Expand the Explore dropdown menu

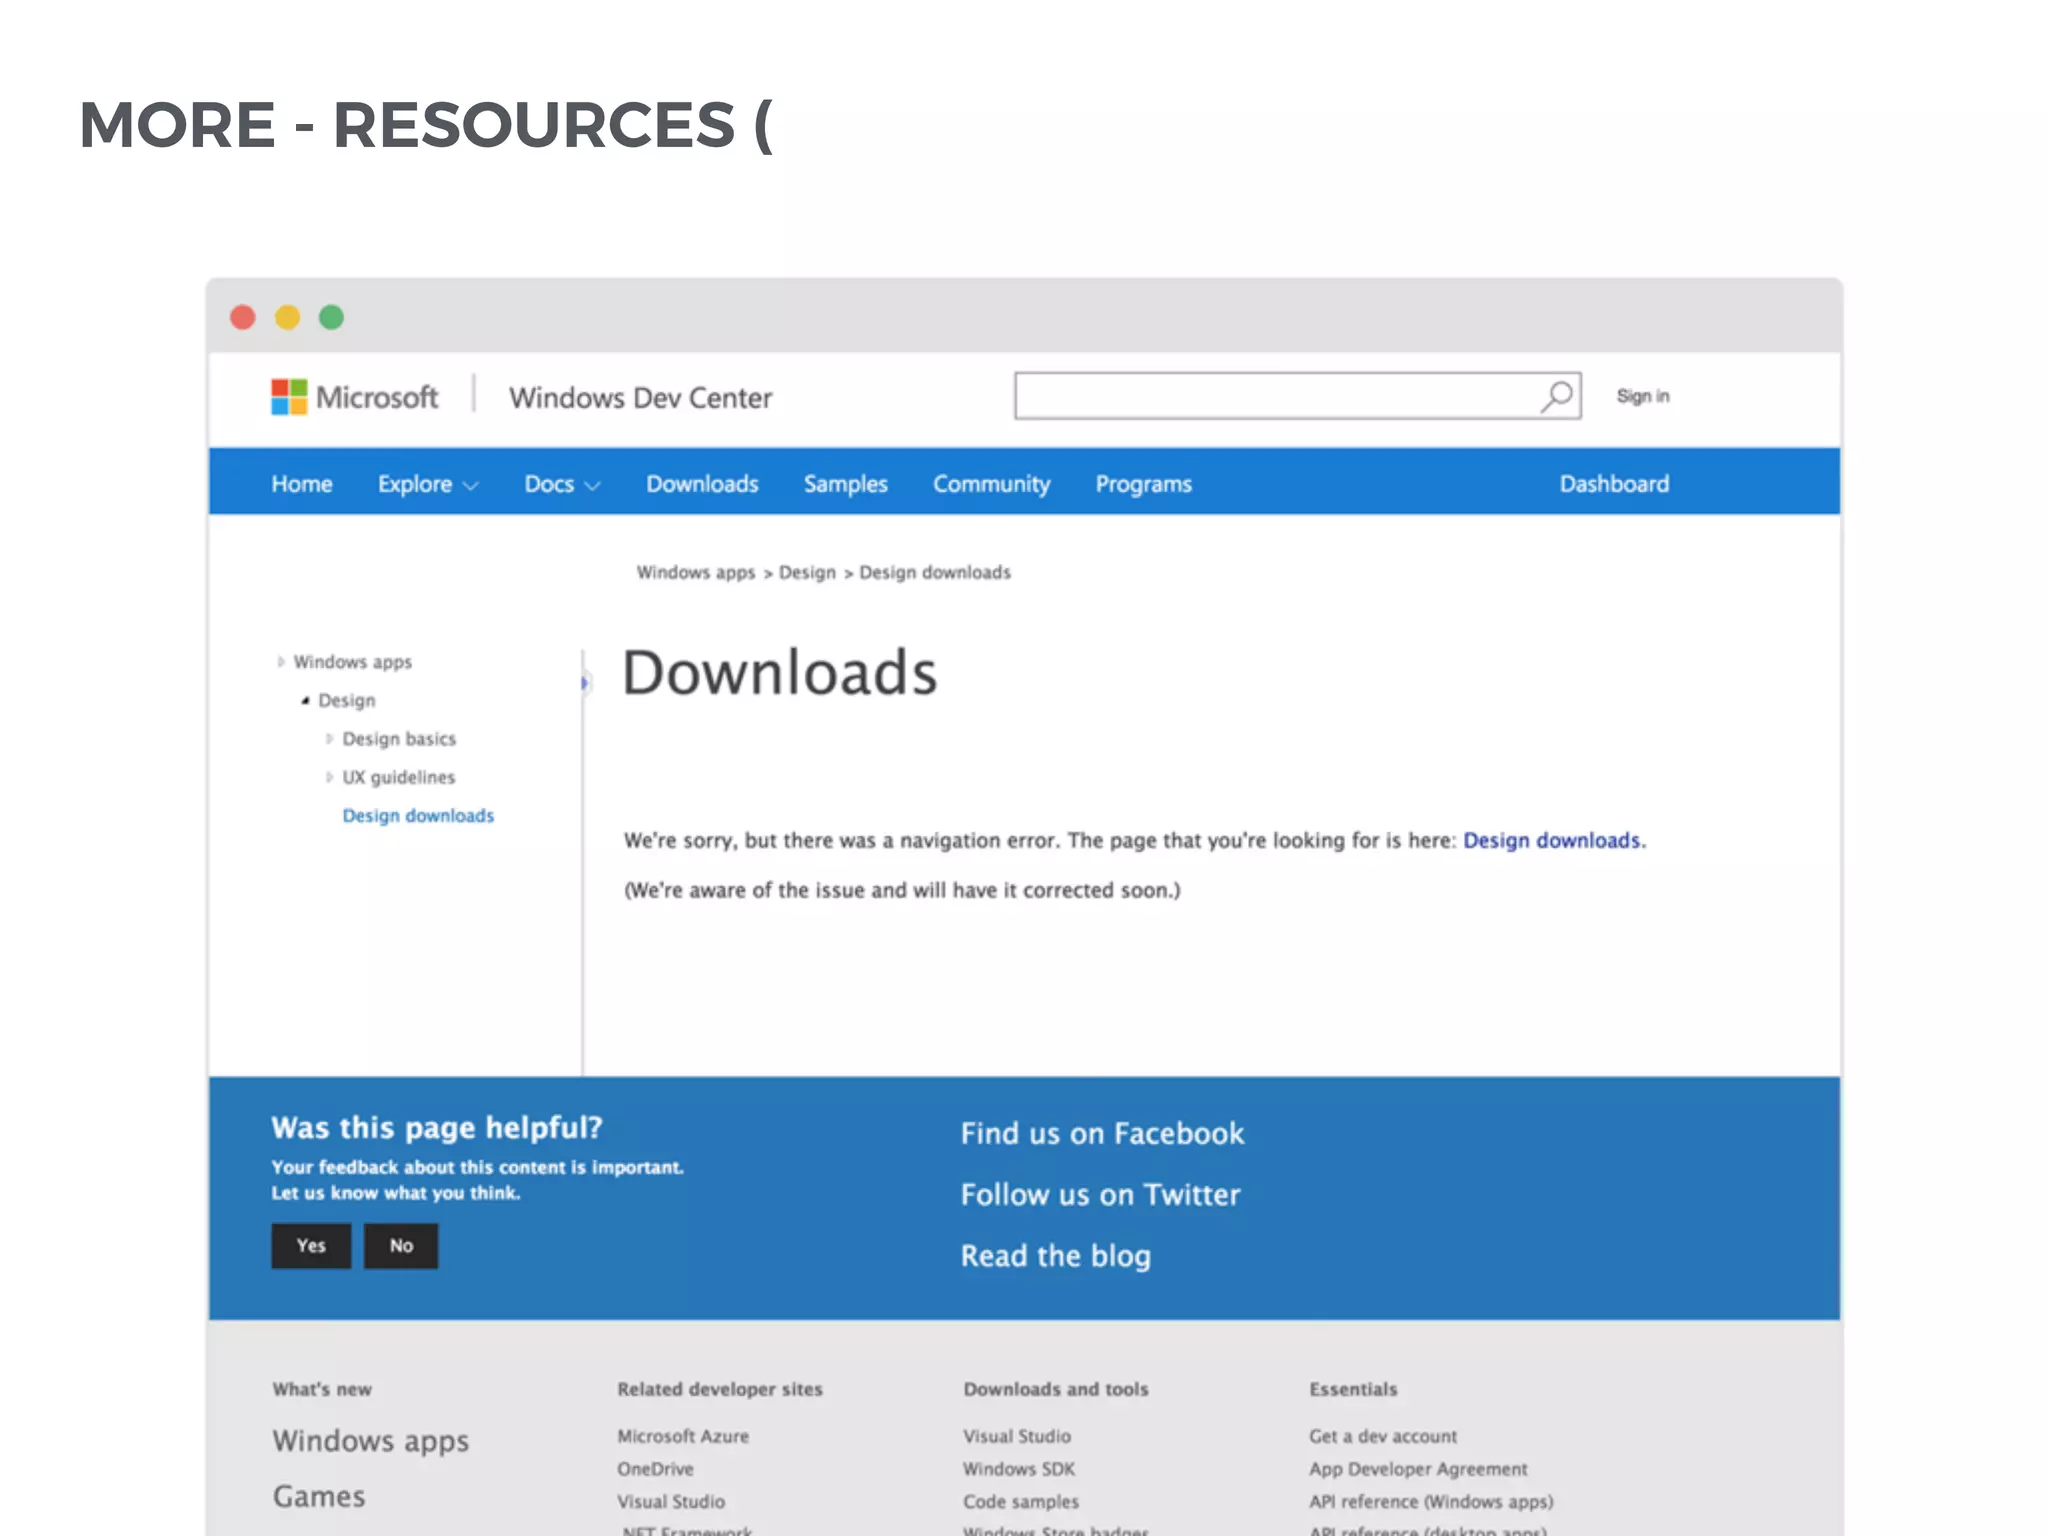coord(428,484)
